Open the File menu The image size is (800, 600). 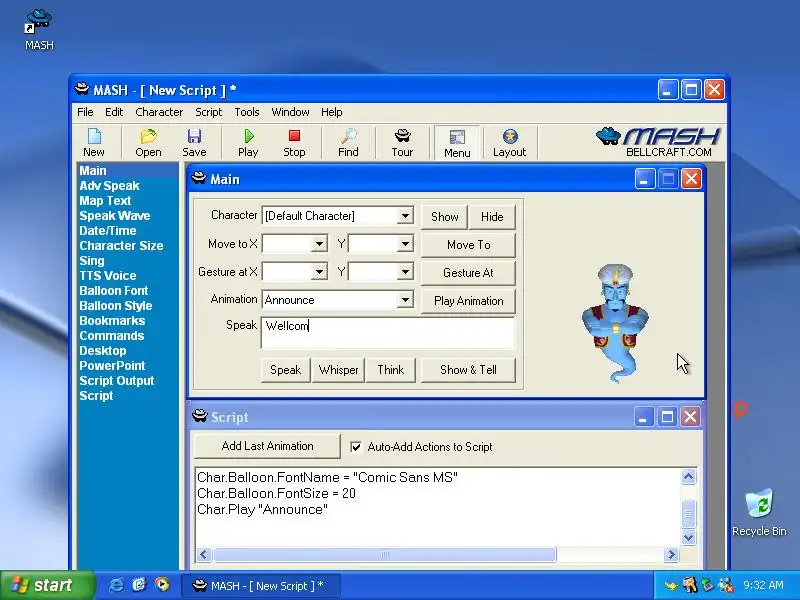coord(85,112)
